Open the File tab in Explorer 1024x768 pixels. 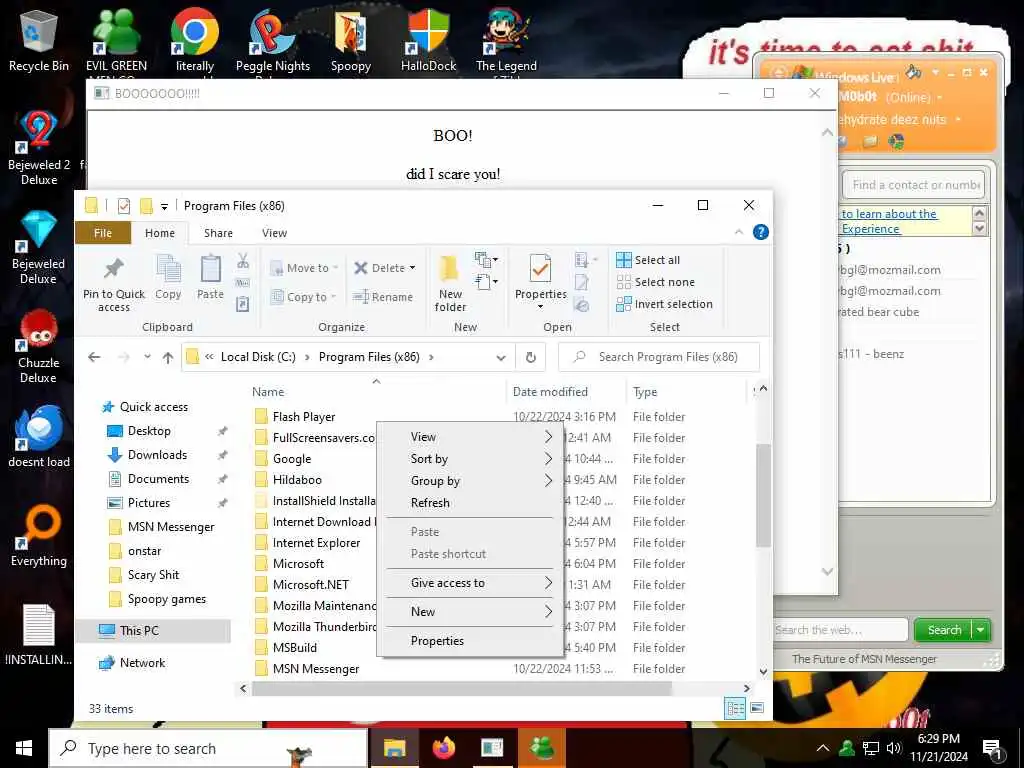click(103, 233)
